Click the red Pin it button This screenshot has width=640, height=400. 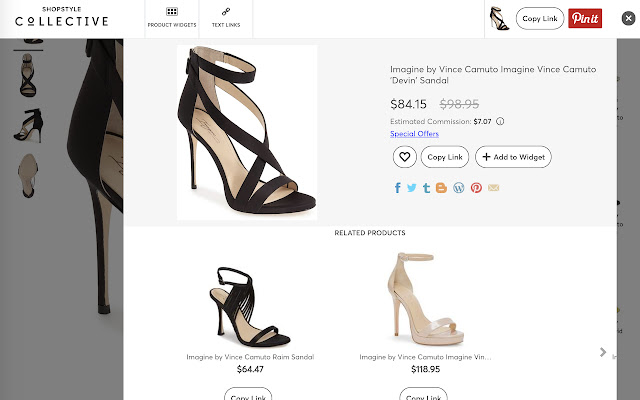(585, 18)
